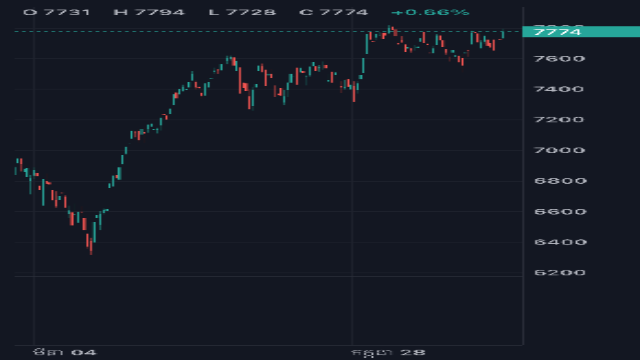
Task: Click the 7400 price axis label
Action: [x=559, y=89]
